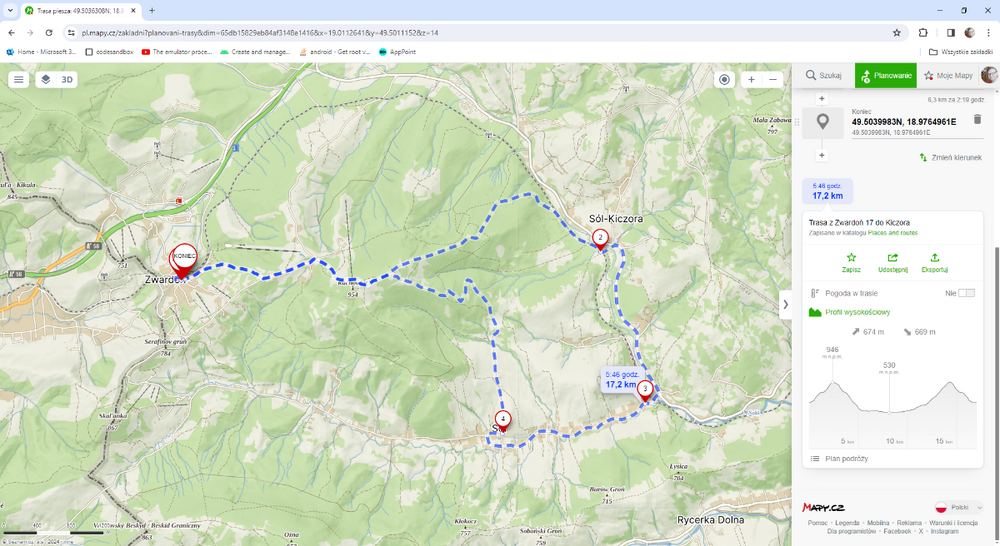The image size is (1000, 546).
Task: Delete the Koniec waypoint with the trash icon
Action: (x=977, y=120)
